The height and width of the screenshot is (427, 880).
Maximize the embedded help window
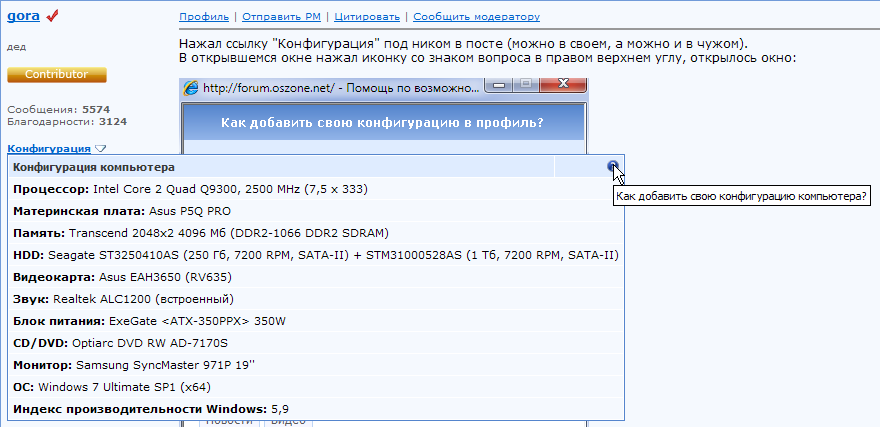click(x=526, y=85)
